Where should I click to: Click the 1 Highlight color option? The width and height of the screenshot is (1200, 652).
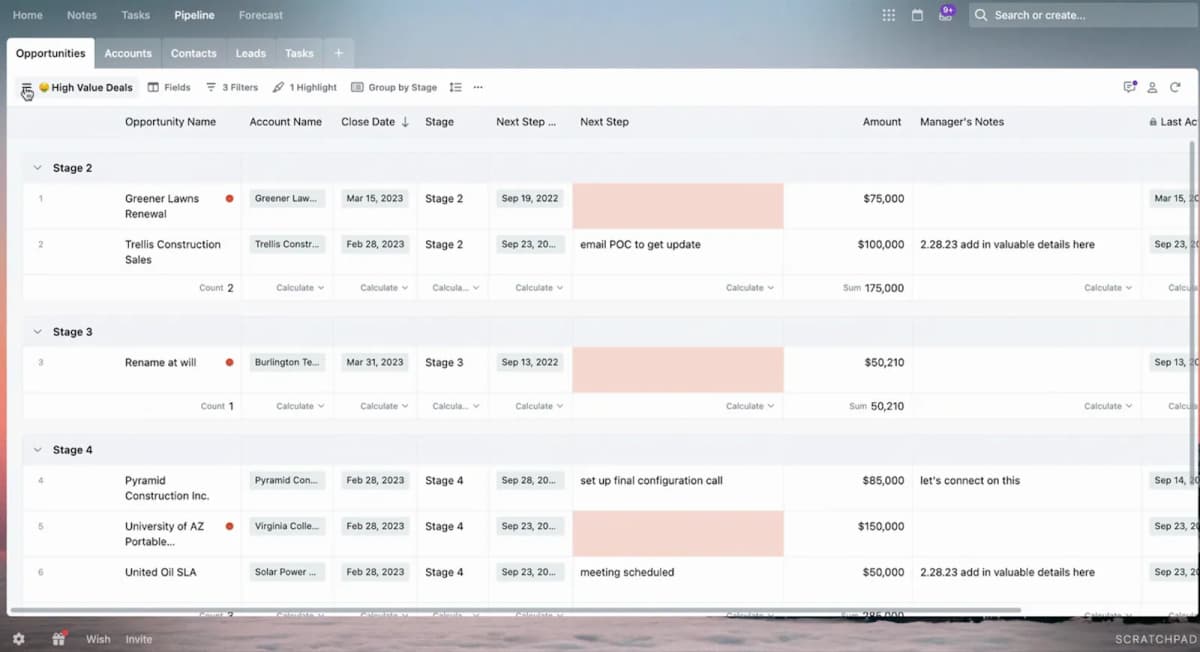click(305, 87)
